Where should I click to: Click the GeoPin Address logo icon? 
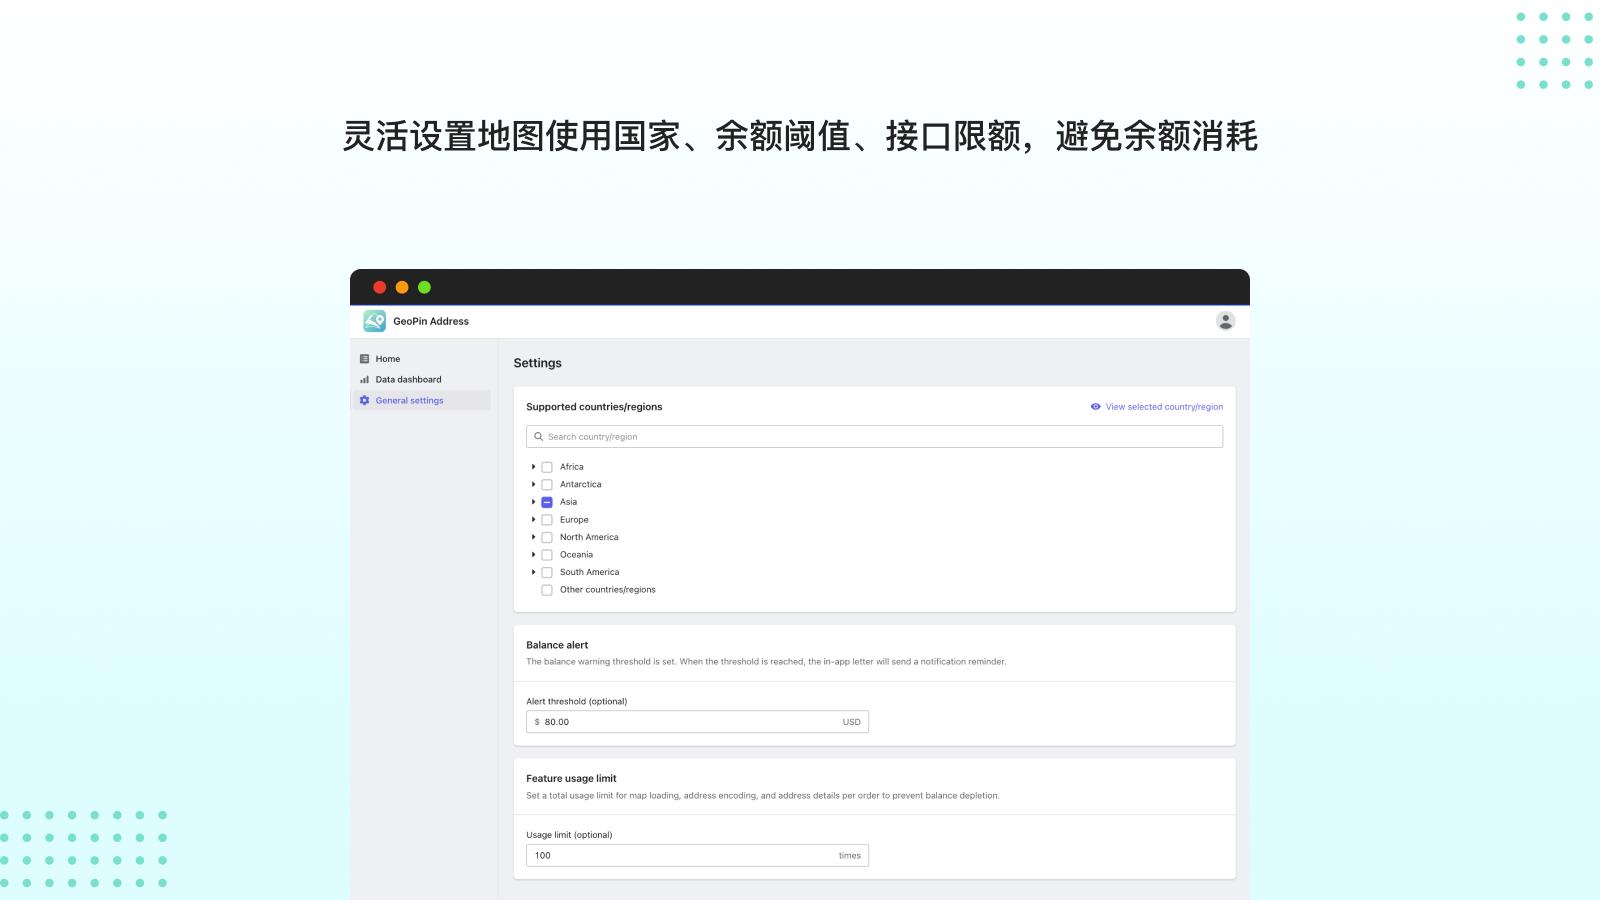374,321
